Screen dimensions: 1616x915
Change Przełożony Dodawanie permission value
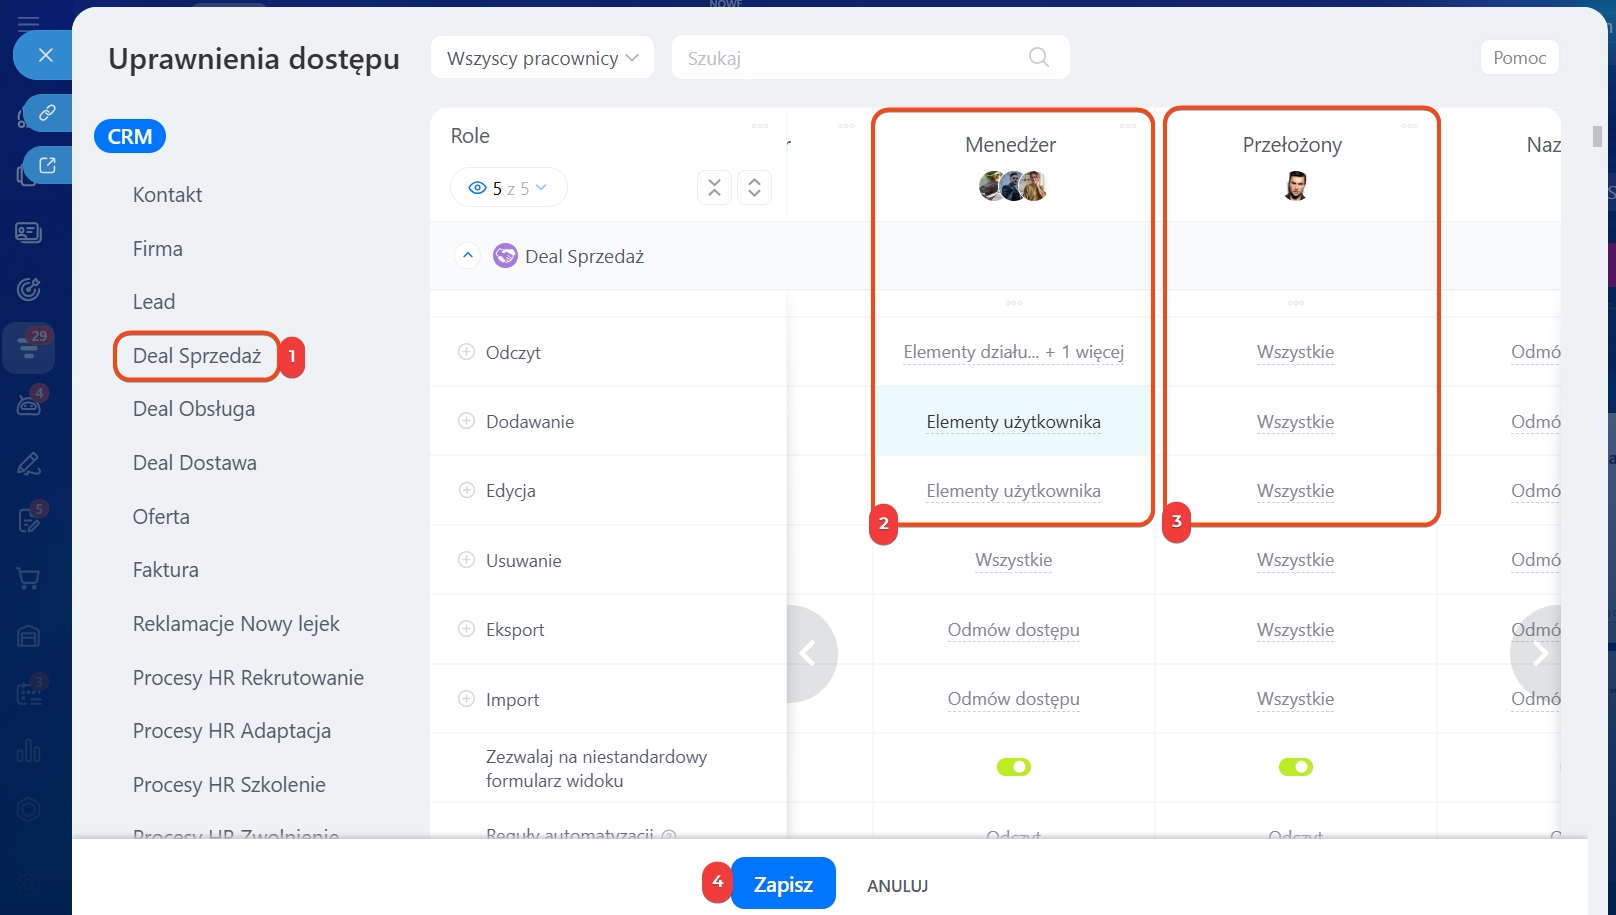pos(1295,422)
